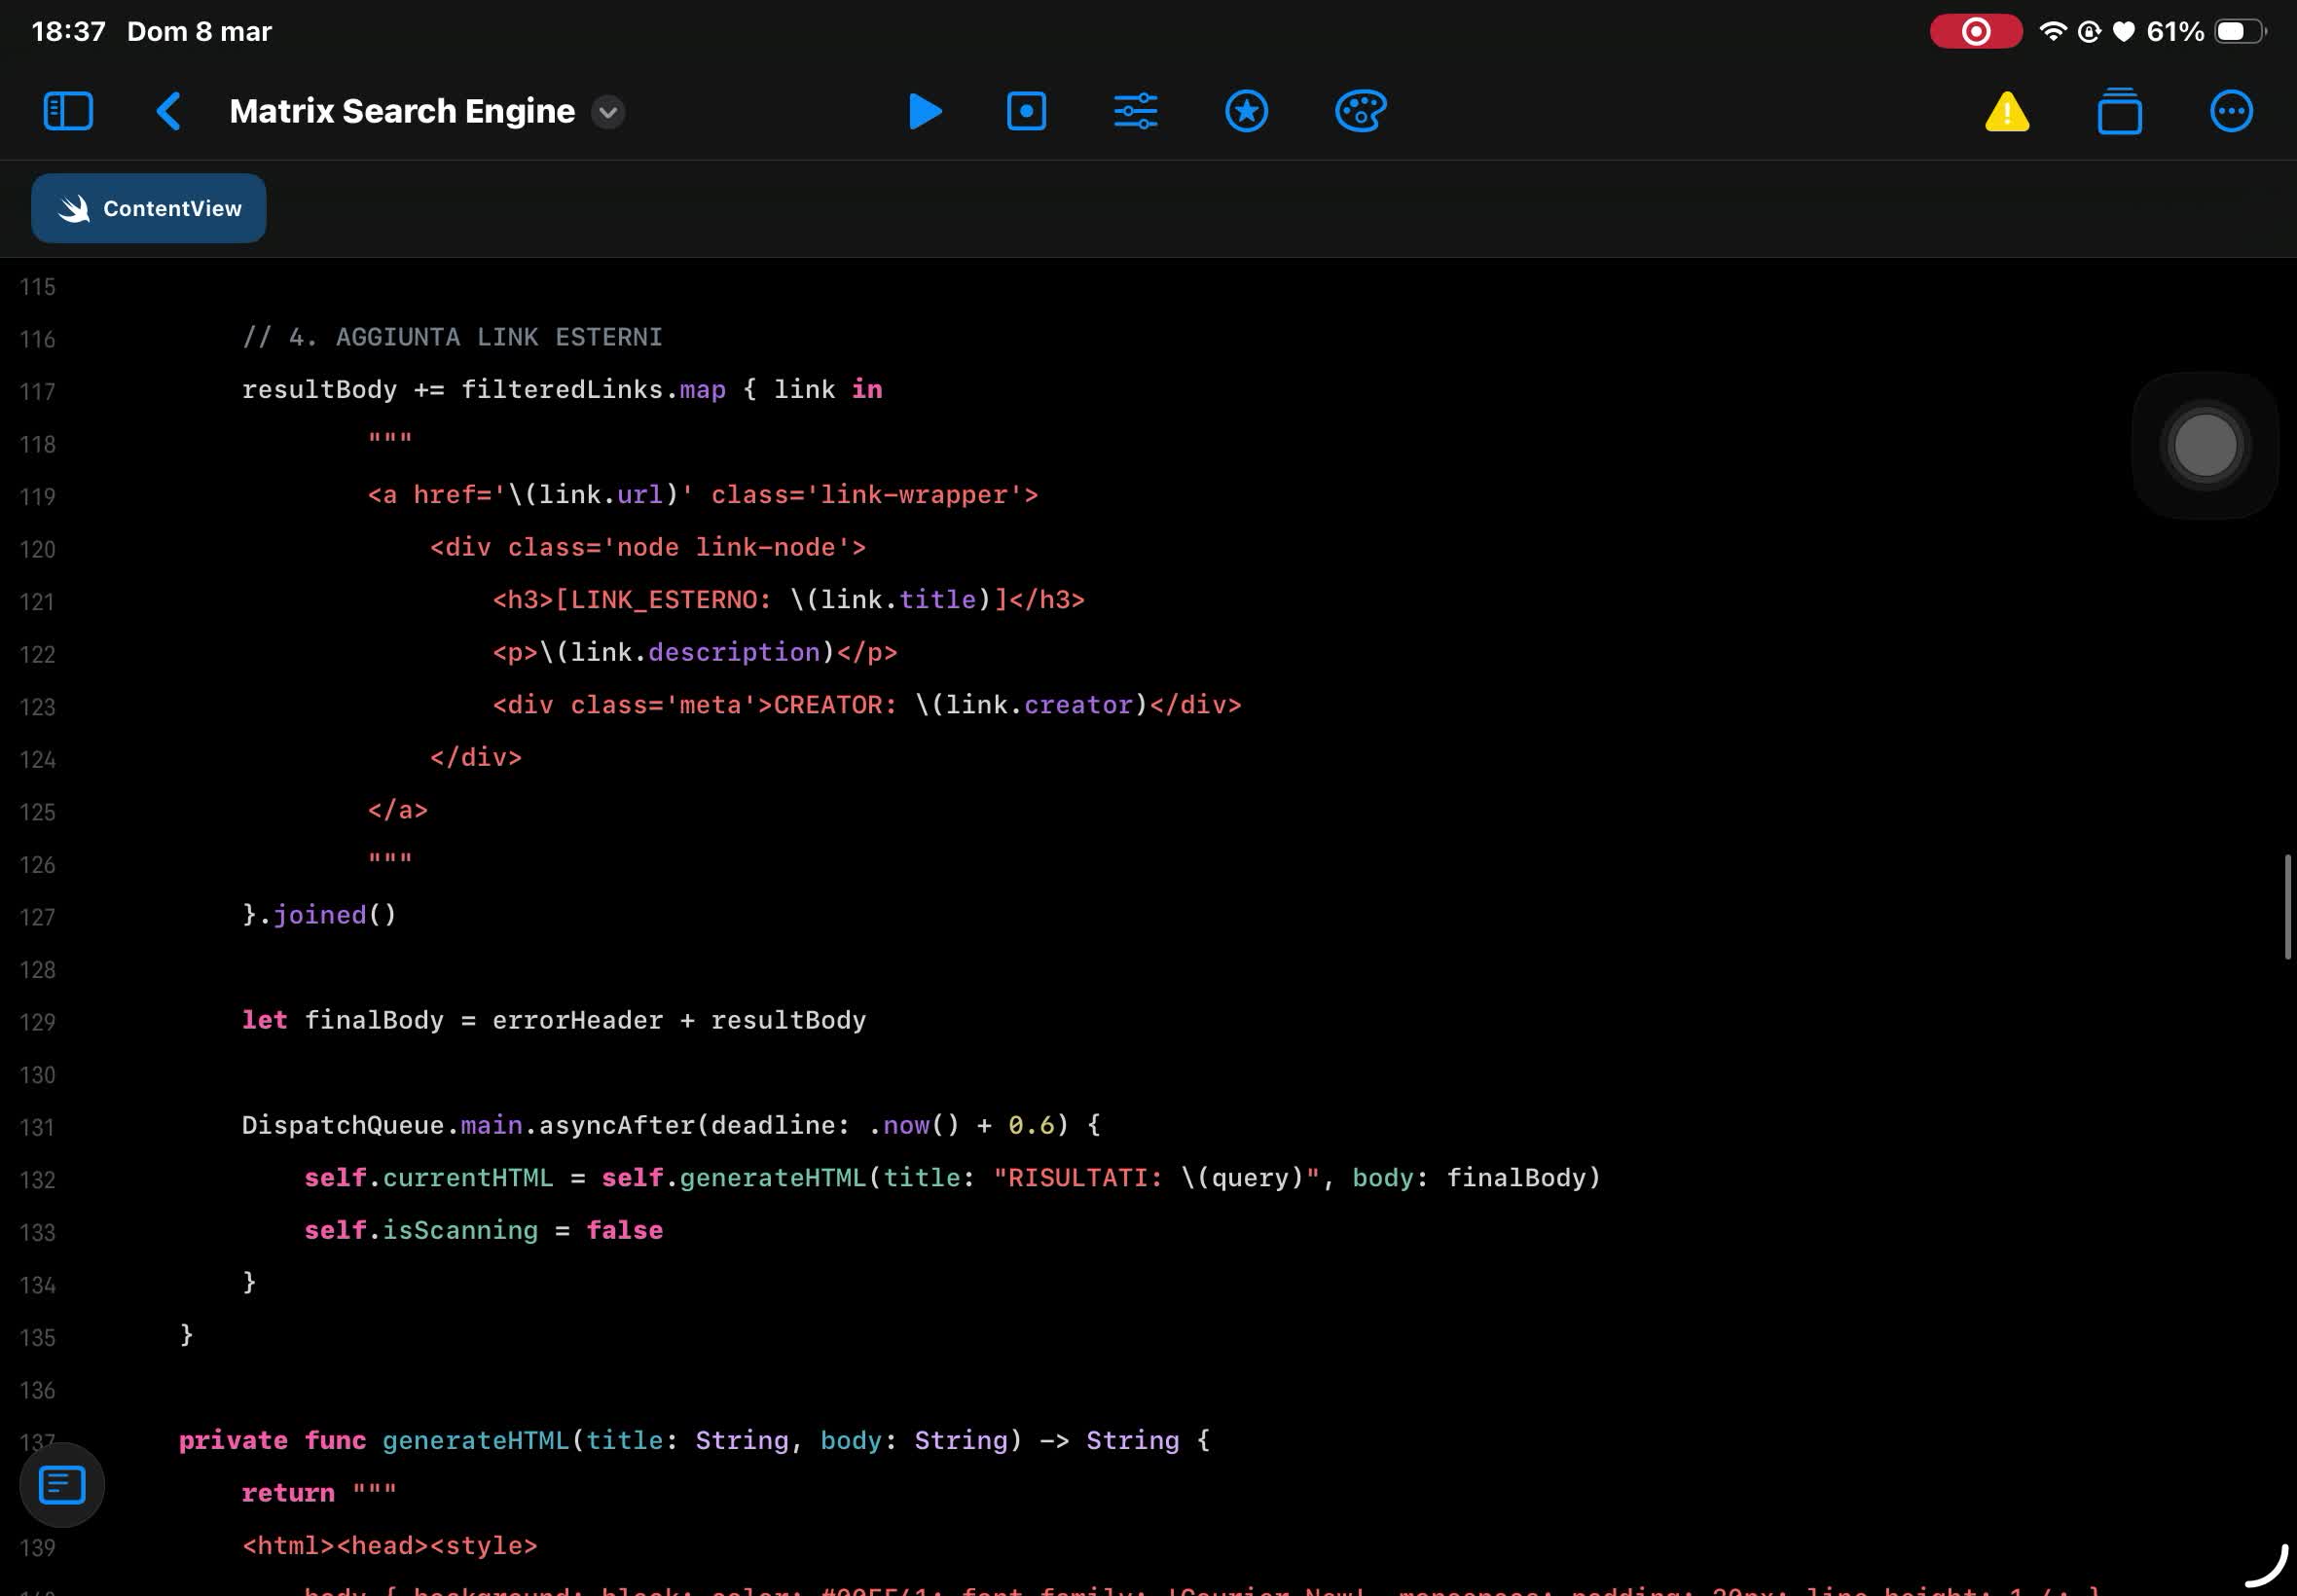Go back with the chevron arrow
This screenshot has height=1596, width=2297.
(x=168, y=111)
